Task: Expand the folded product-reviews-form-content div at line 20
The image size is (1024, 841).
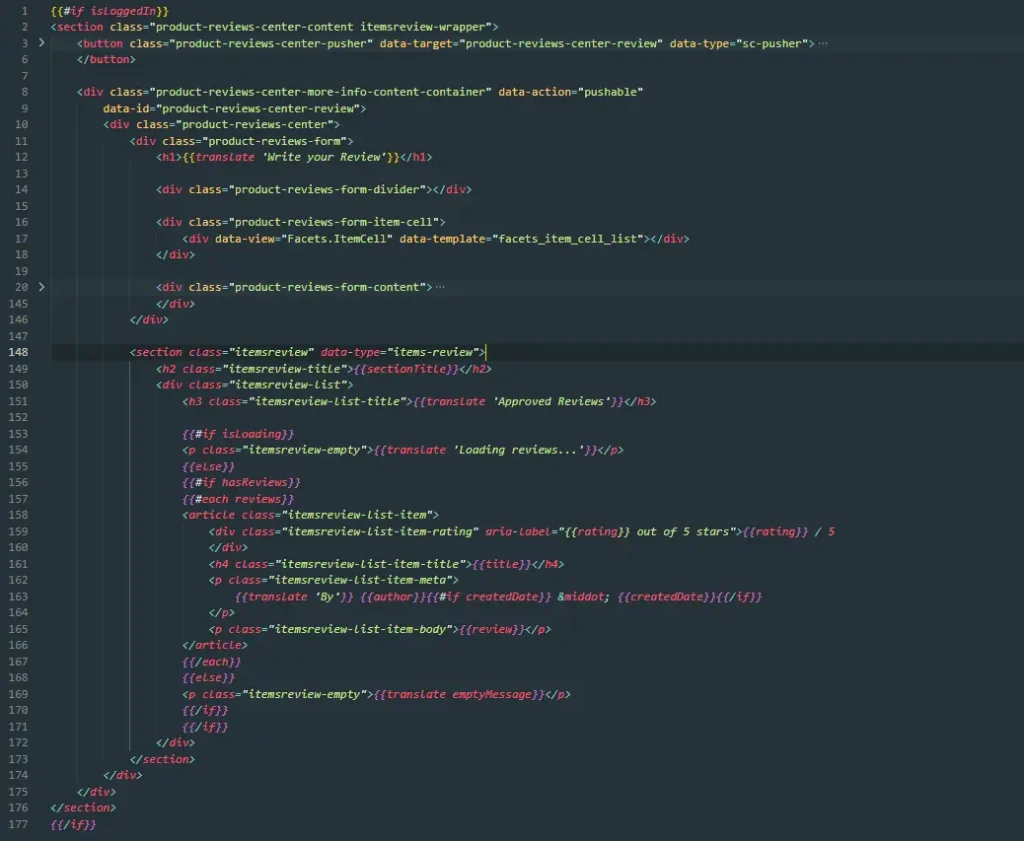Action: pos(42,287)
